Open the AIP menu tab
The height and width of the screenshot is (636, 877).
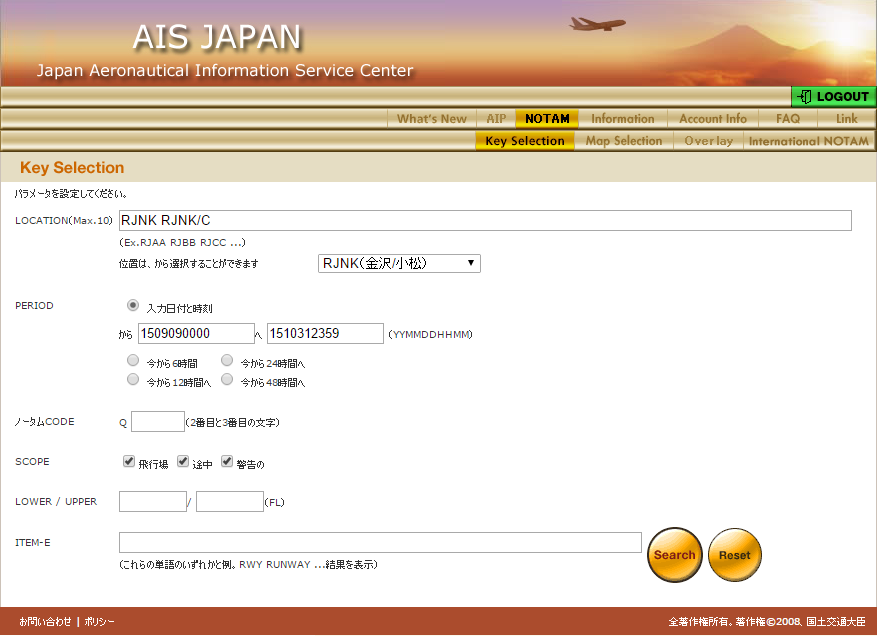[x=496, y=119]
